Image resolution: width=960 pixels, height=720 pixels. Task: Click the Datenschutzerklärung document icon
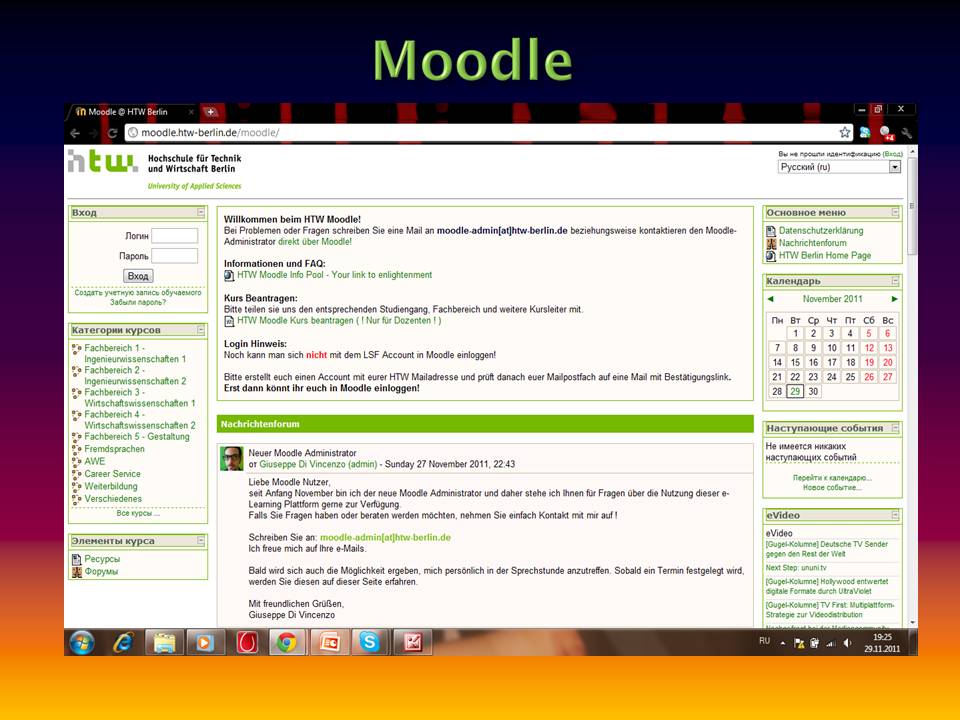(x=771, y=231)
